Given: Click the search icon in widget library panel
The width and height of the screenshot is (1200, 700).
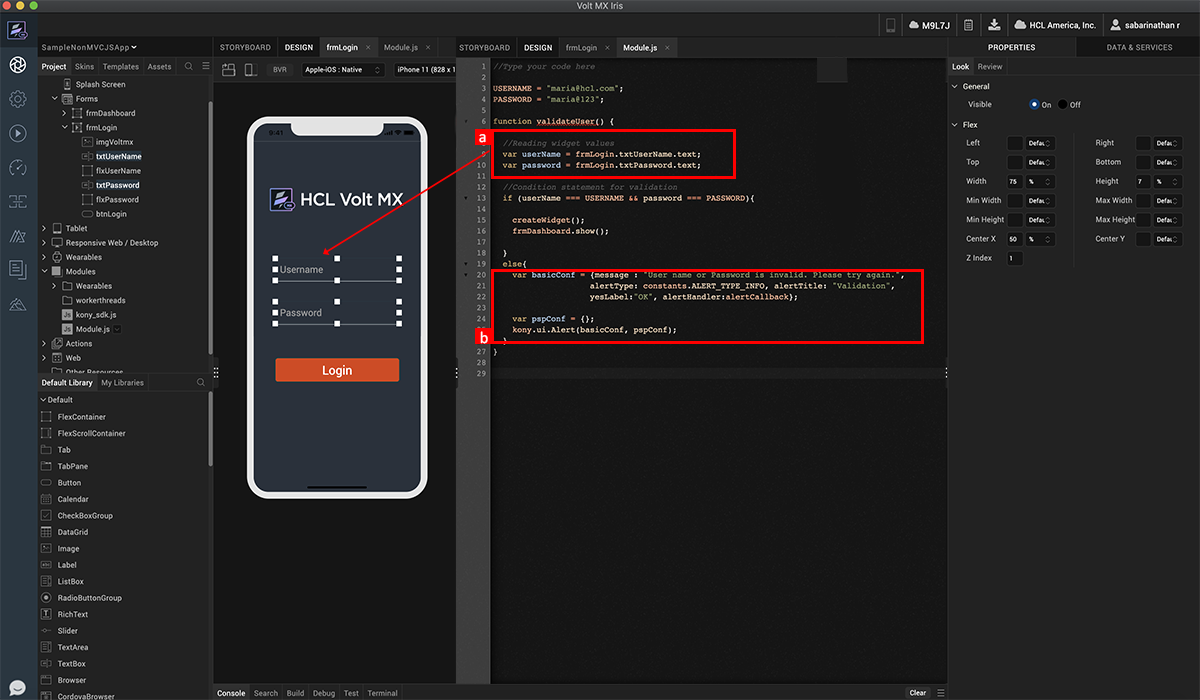Looking at the screenshot, I should pos(201,383).
